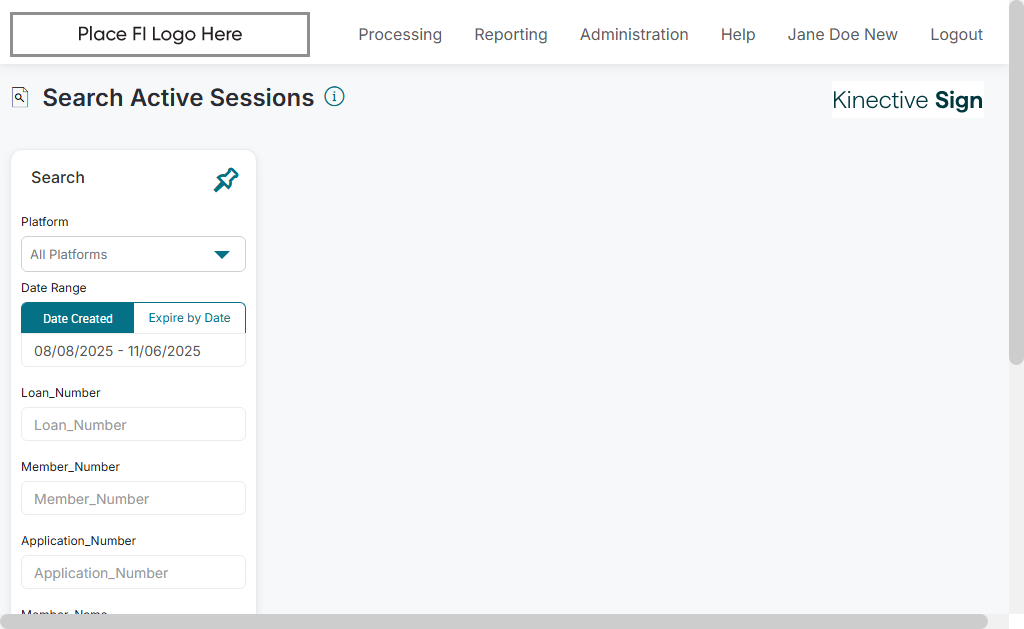
Task: Click the pin icon in Search panel
Action: pos(226,180)
